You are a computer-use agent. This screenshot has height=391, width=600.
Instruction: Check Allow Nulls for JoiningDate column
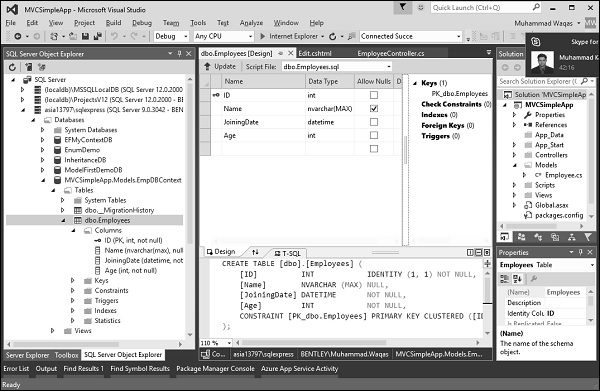click(374, 122)
